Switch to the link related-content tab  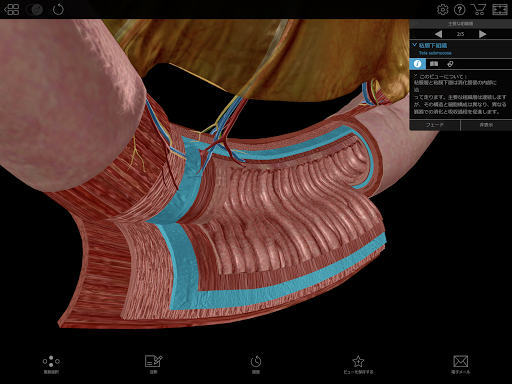pyautogui.click(x=450, y=64)
